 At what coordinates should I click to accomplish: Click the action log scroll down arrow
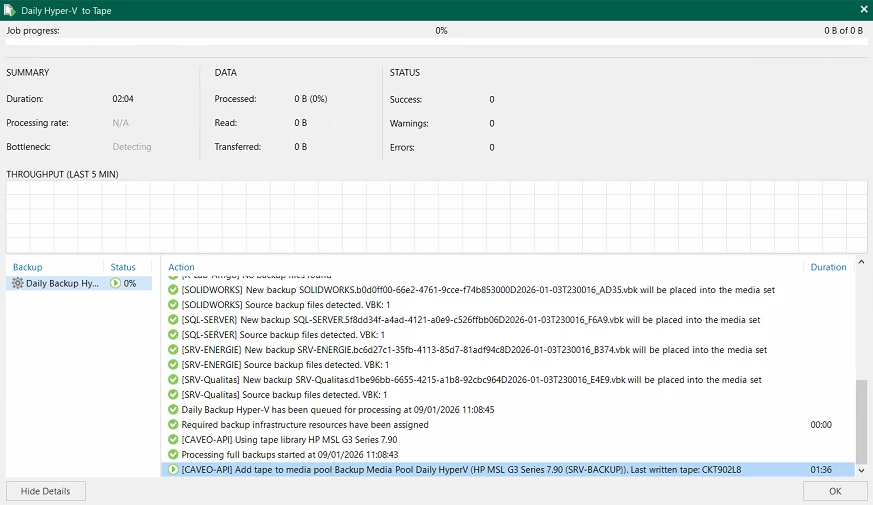861,470
